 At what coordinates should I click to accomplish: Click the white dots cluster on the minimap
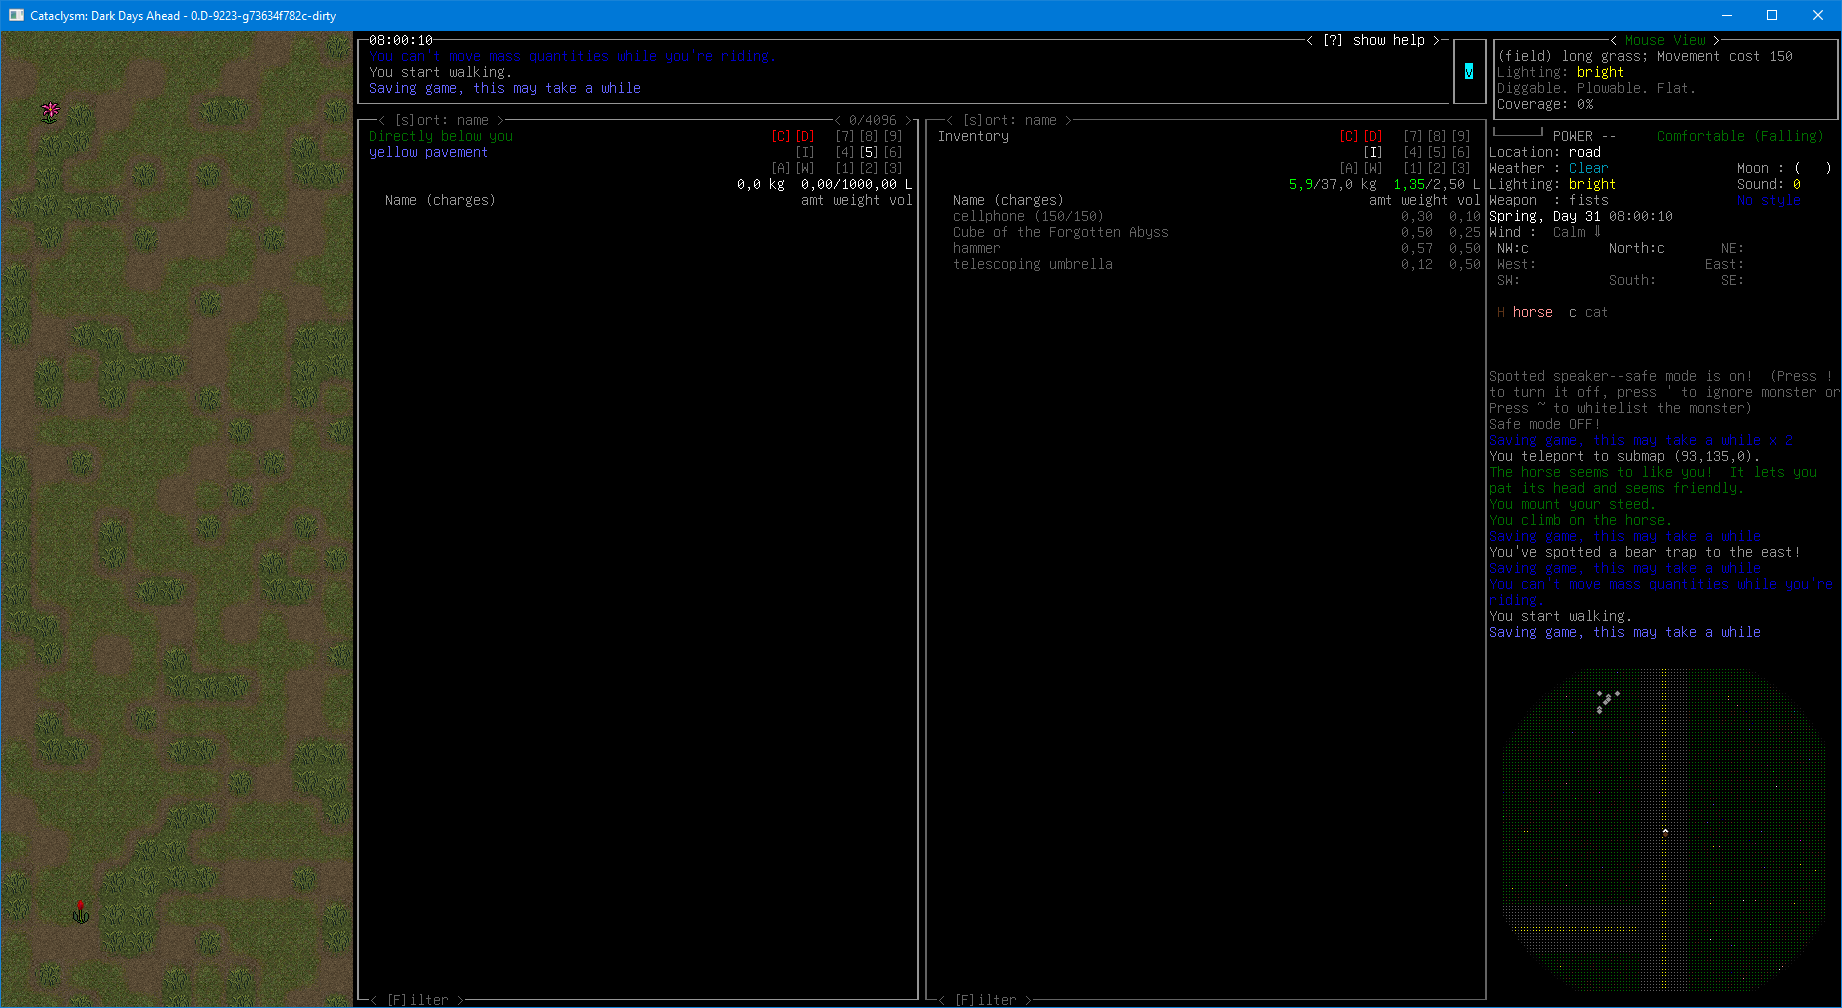[x=1607, y=700]
